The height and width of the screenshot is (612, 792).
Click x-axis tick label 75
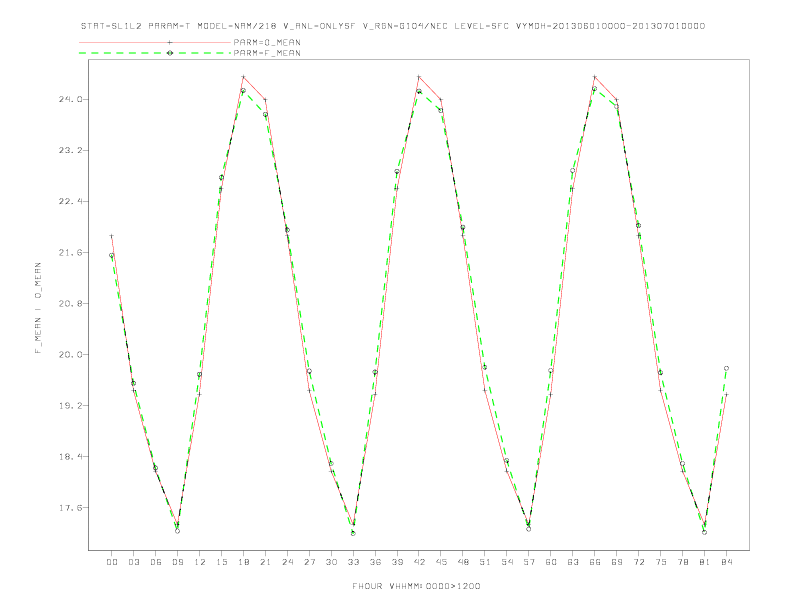pyautogui.click(x=661, y=562)
